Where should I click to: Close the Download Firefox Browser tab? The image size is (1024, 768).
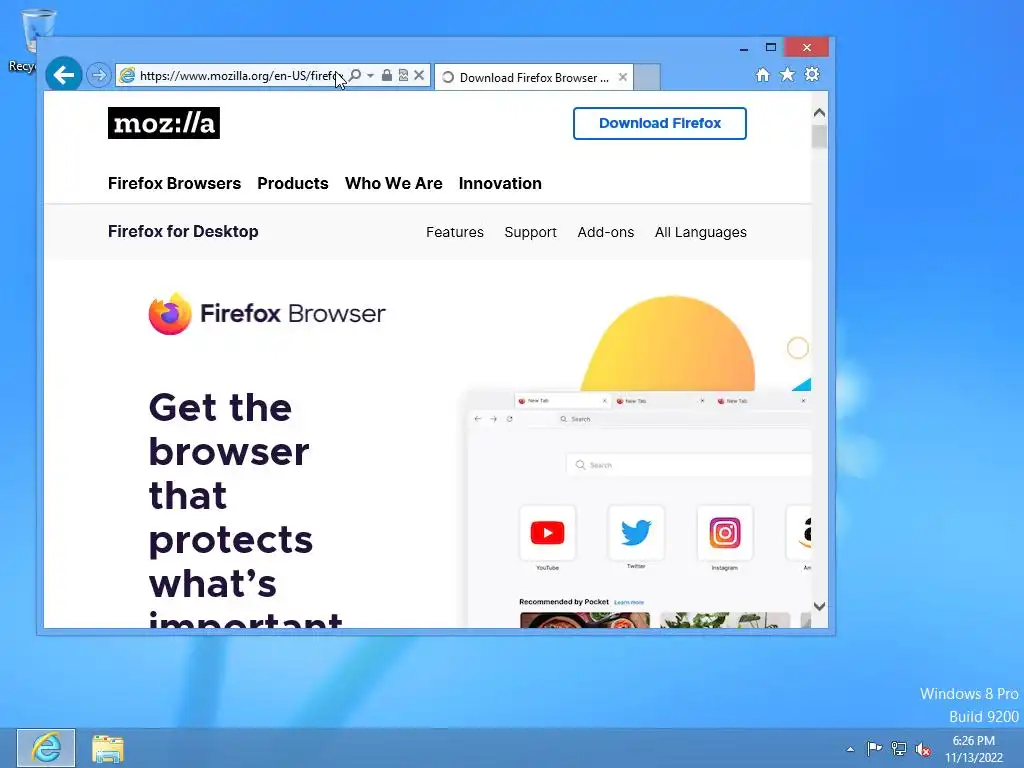pyautogui.click(x=623, y=77)
